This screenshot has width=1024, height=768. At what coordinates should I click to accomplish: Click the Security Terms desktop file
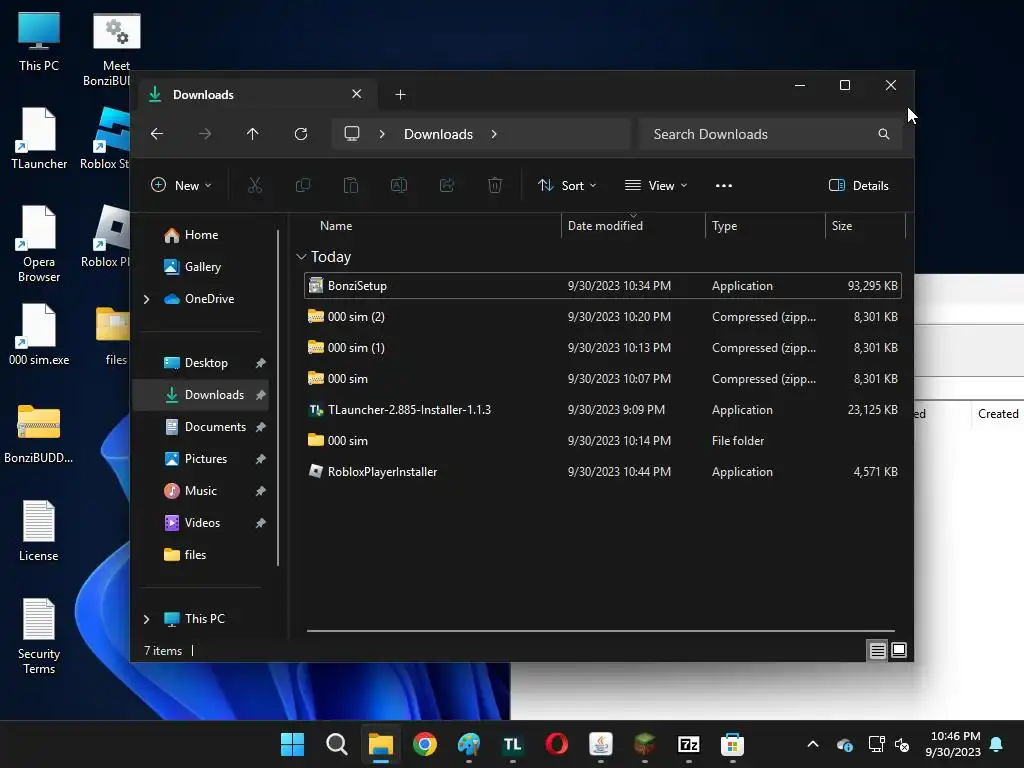[39, 636]
